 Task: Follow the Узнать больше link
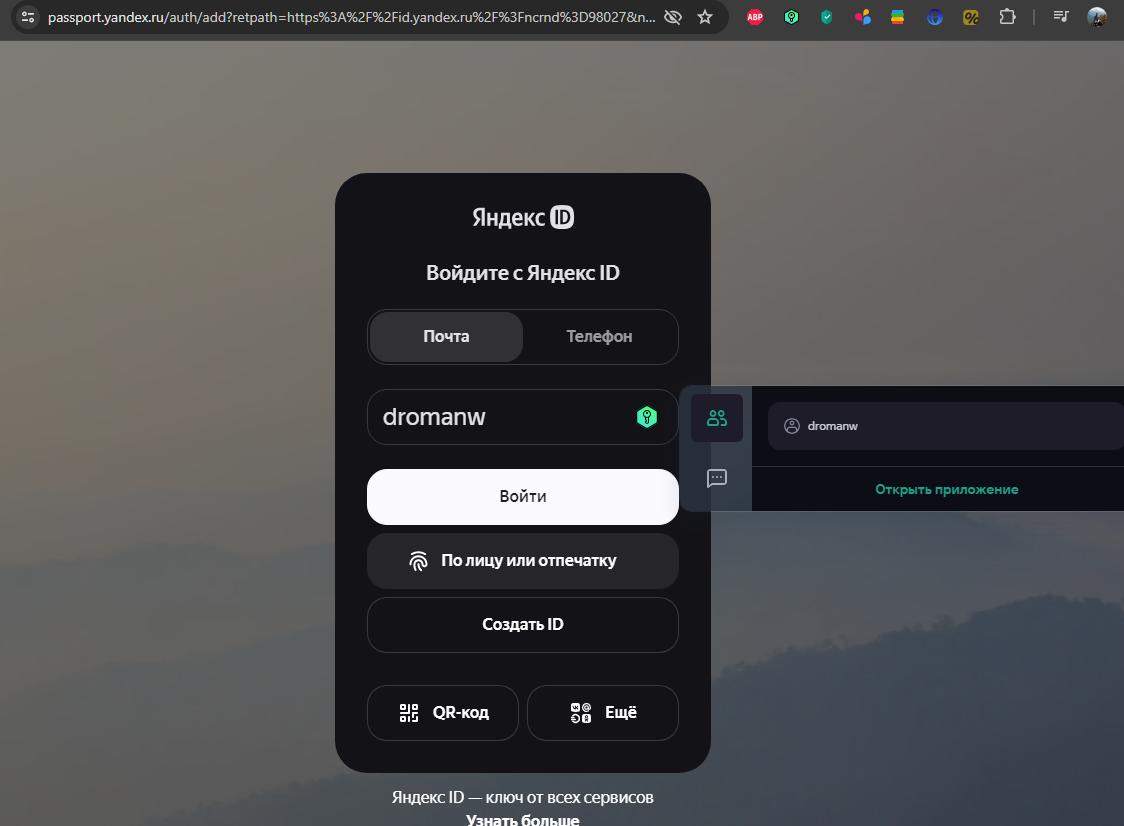523,820
